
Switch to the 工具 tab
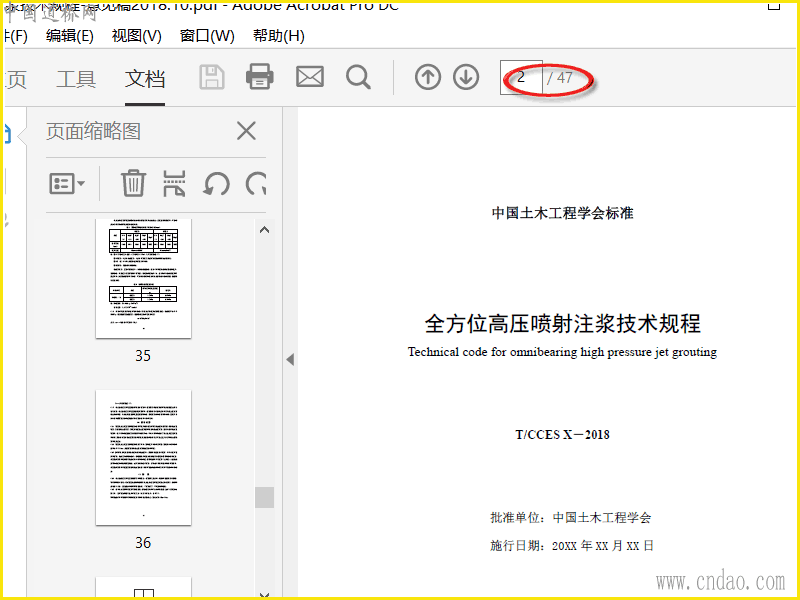click(x=76, y=79)
